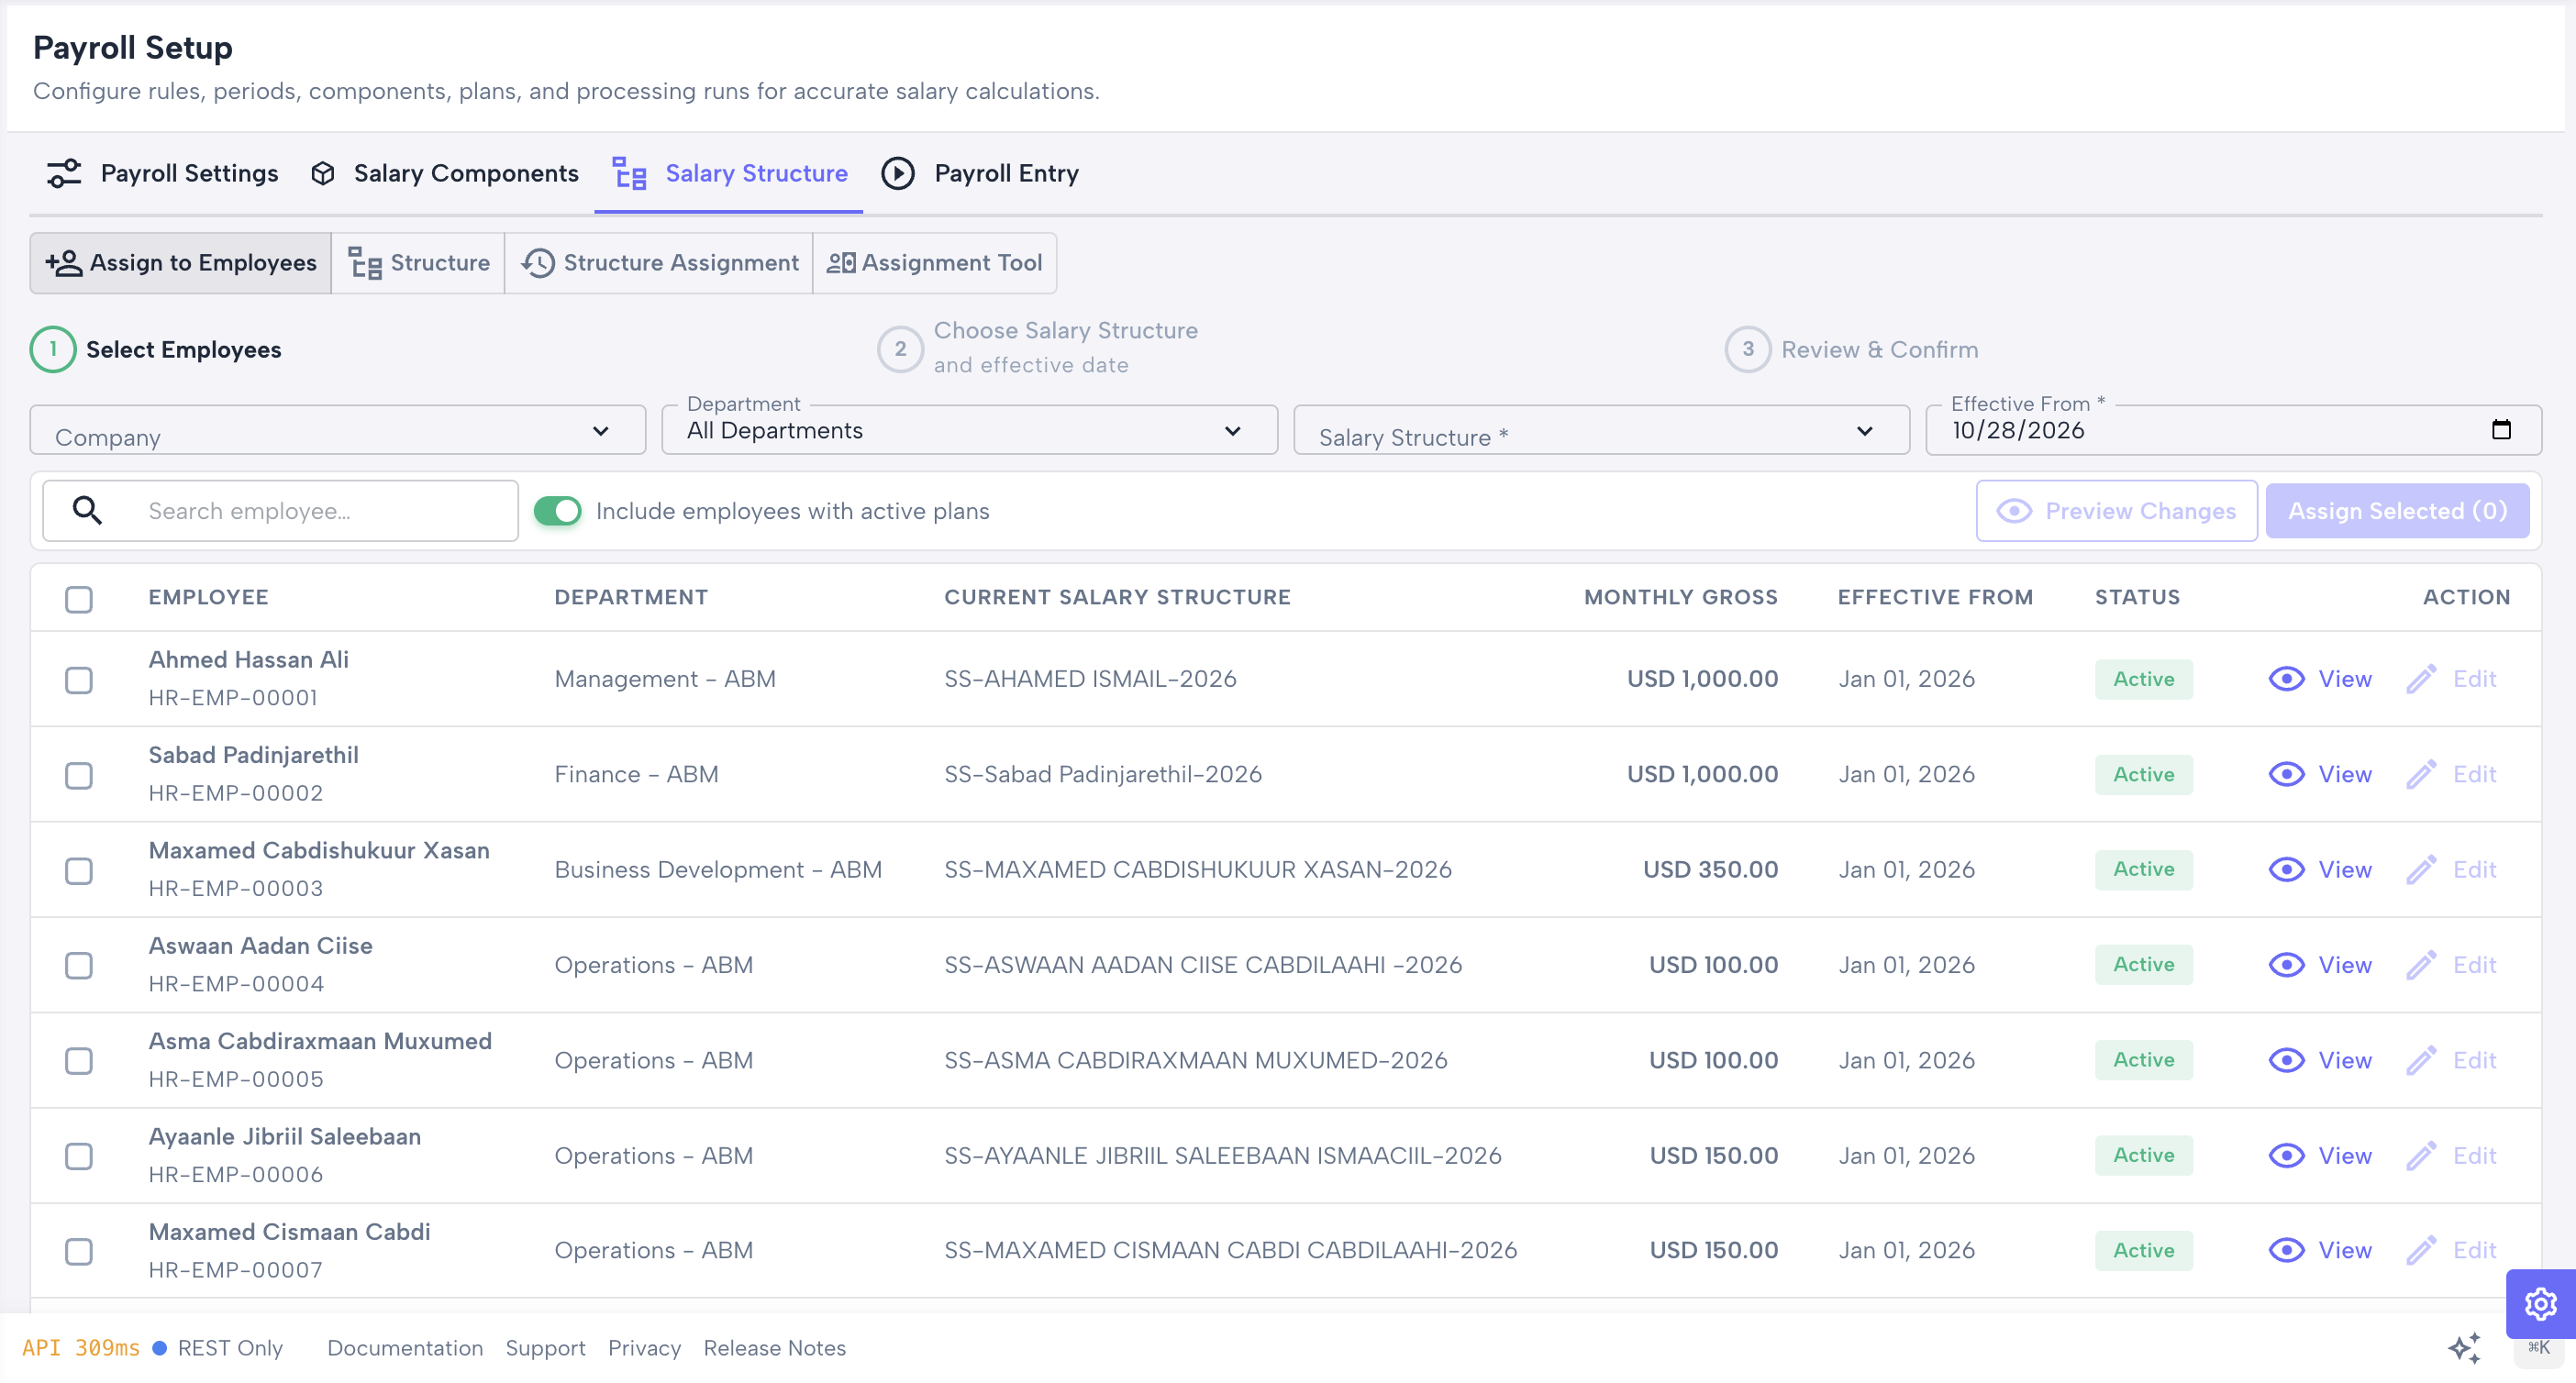Click the AI sparkle icon in footer
The image size is (2576, 1383).
2465,1348
